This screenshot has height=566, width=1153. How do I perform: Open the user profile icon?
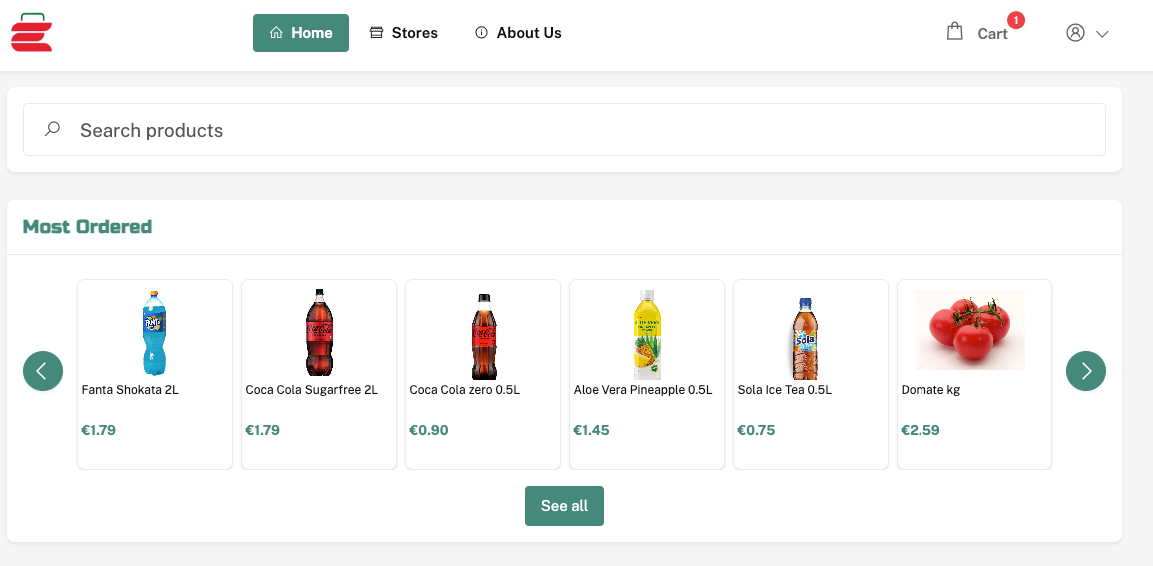1075,33
